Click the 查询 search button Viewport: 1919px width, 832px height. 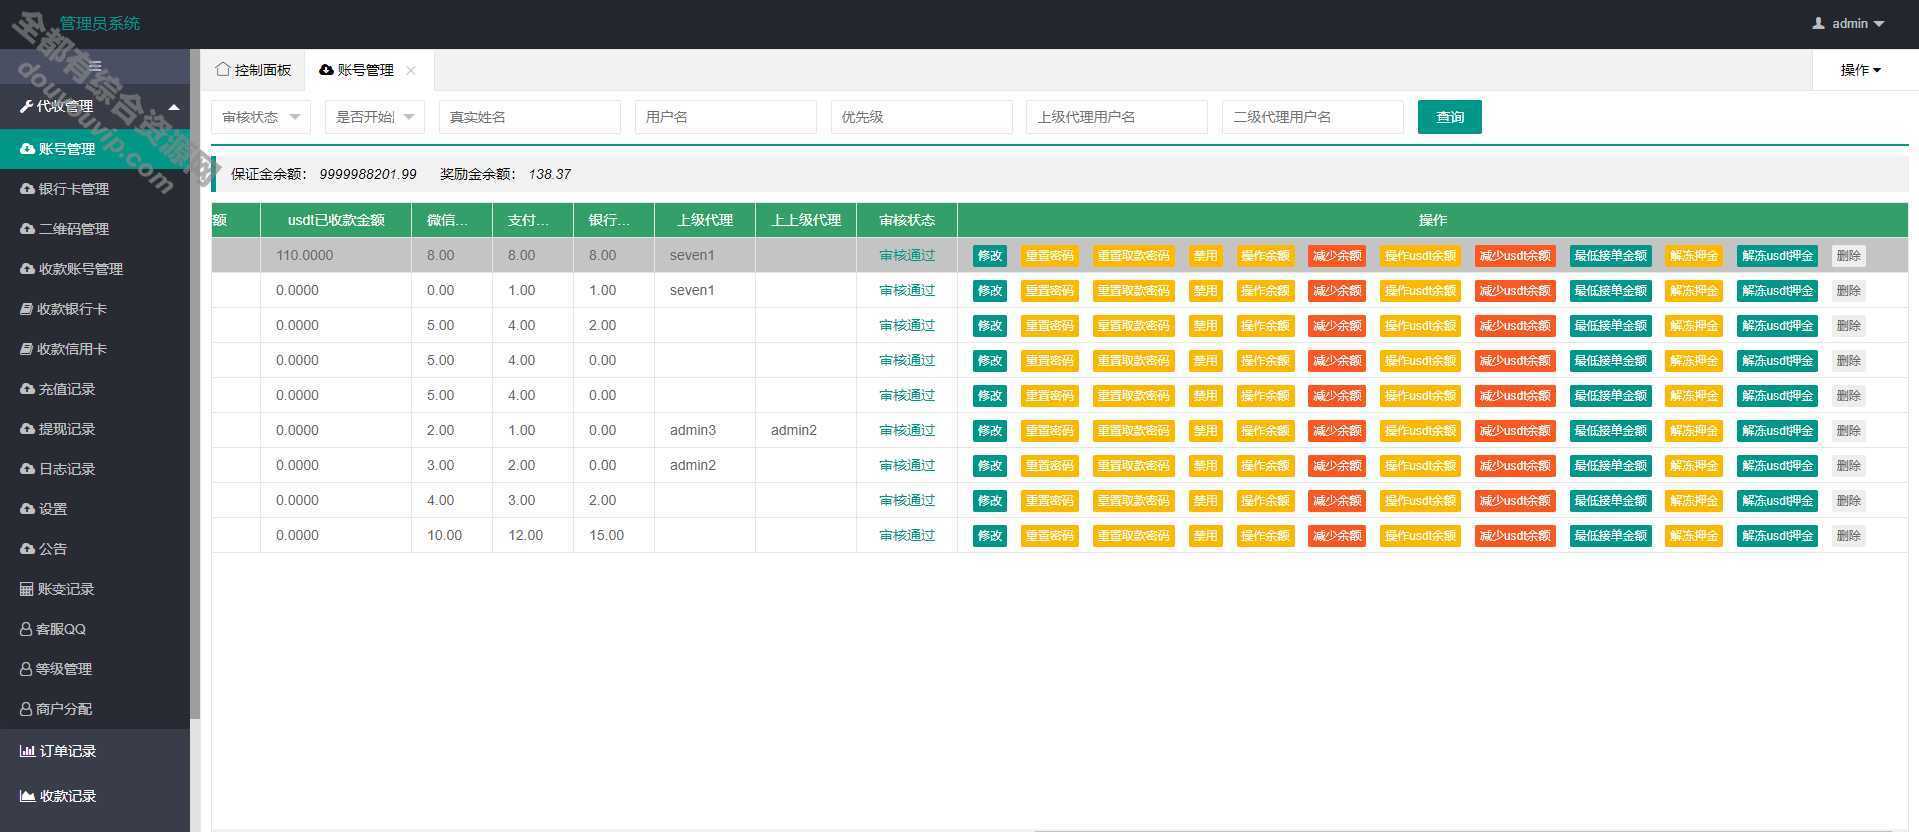point(1450,117)
